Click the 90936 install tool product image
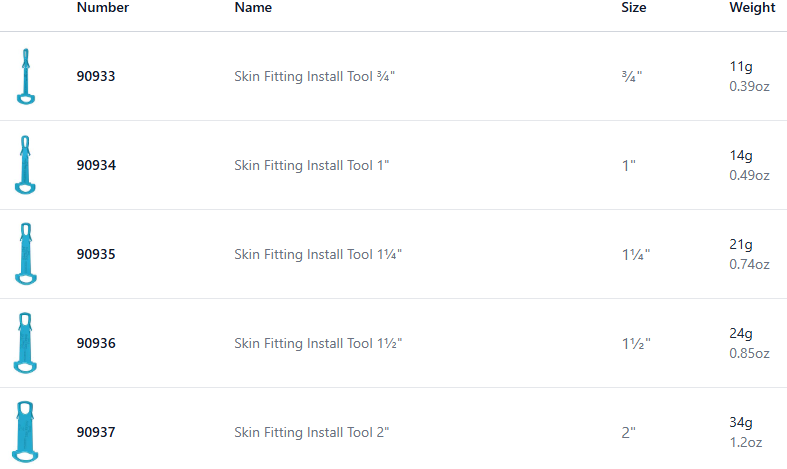787x469 pixels. (x=26, y=343)
